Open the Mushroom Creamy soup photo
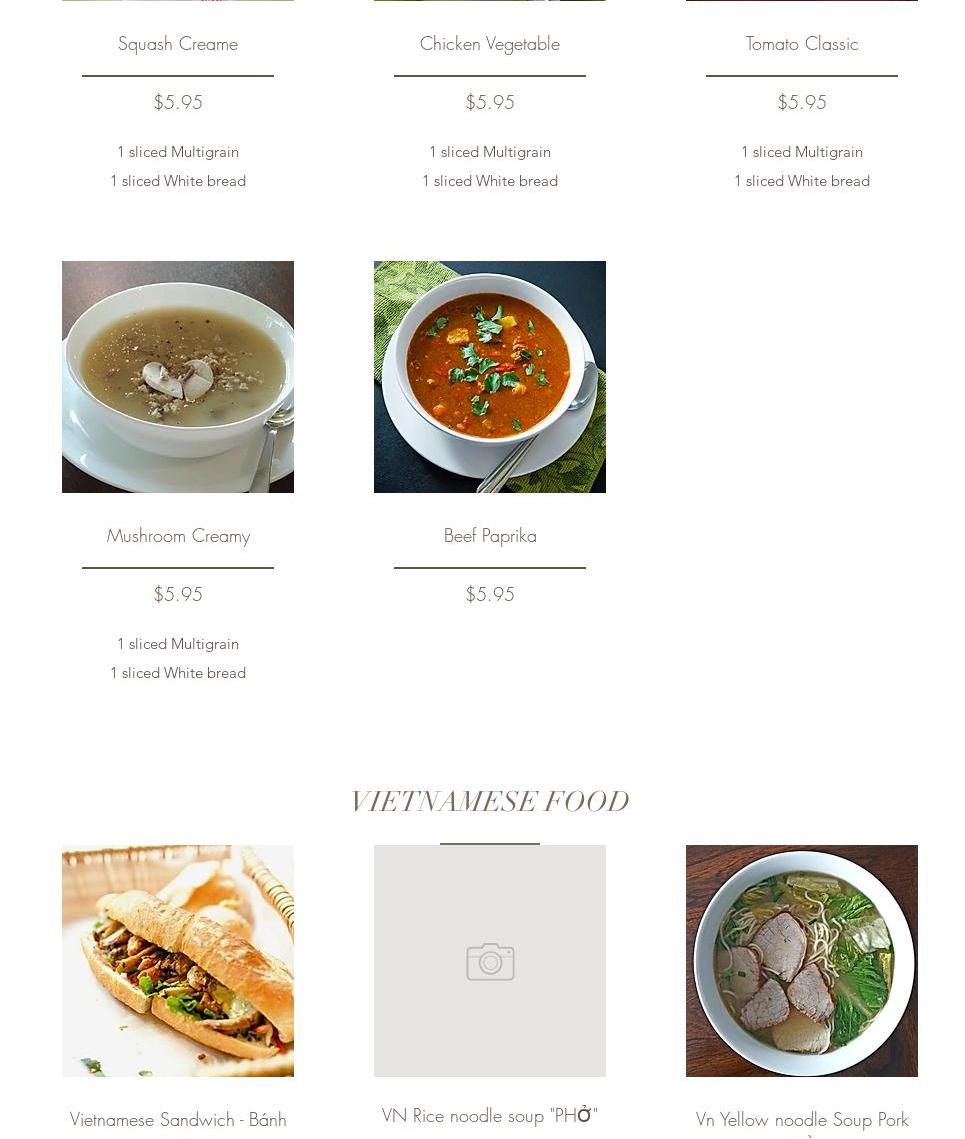The width and height of the screenshot is (965, 1139). [178, 377]
